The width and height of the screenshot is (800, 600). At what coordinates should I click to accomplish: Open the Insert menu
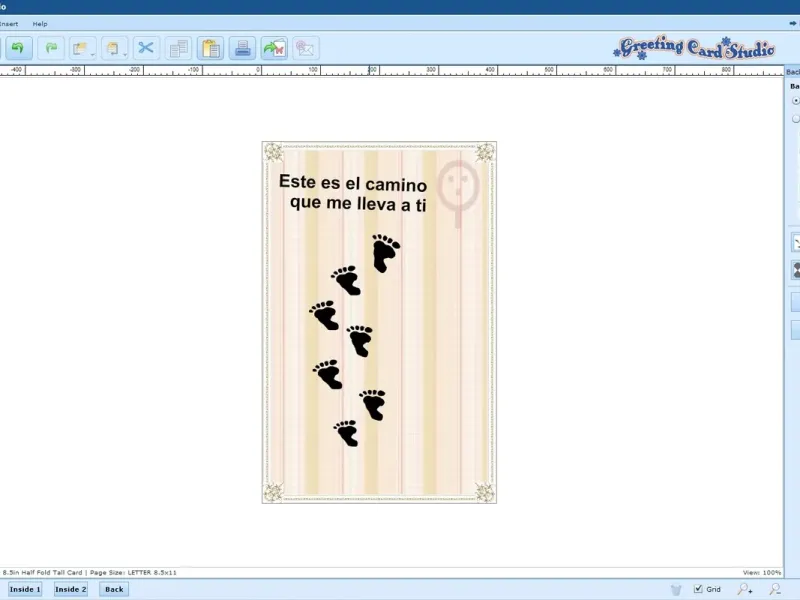pyautogui.click(x=9, y=24)
